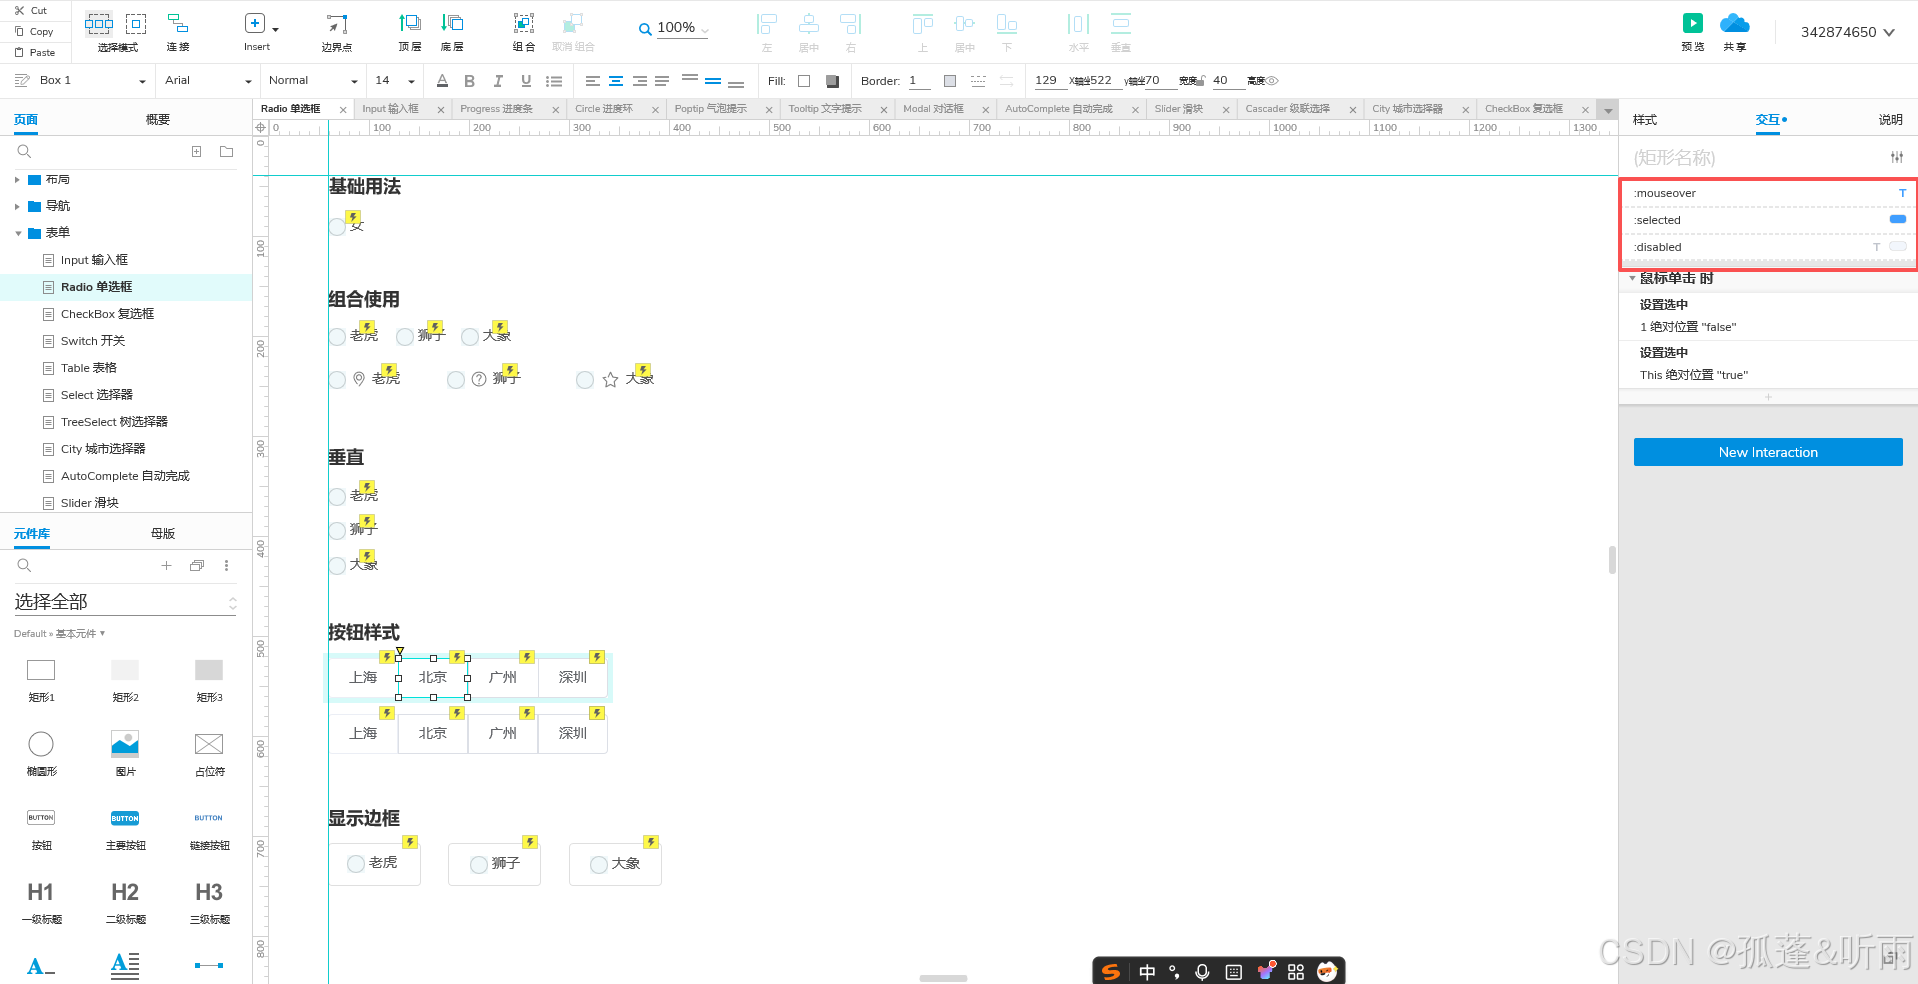Open account 342874650 dropdown
The height and width of the screenshot is (984, 1918).
tap(1848, 32)
